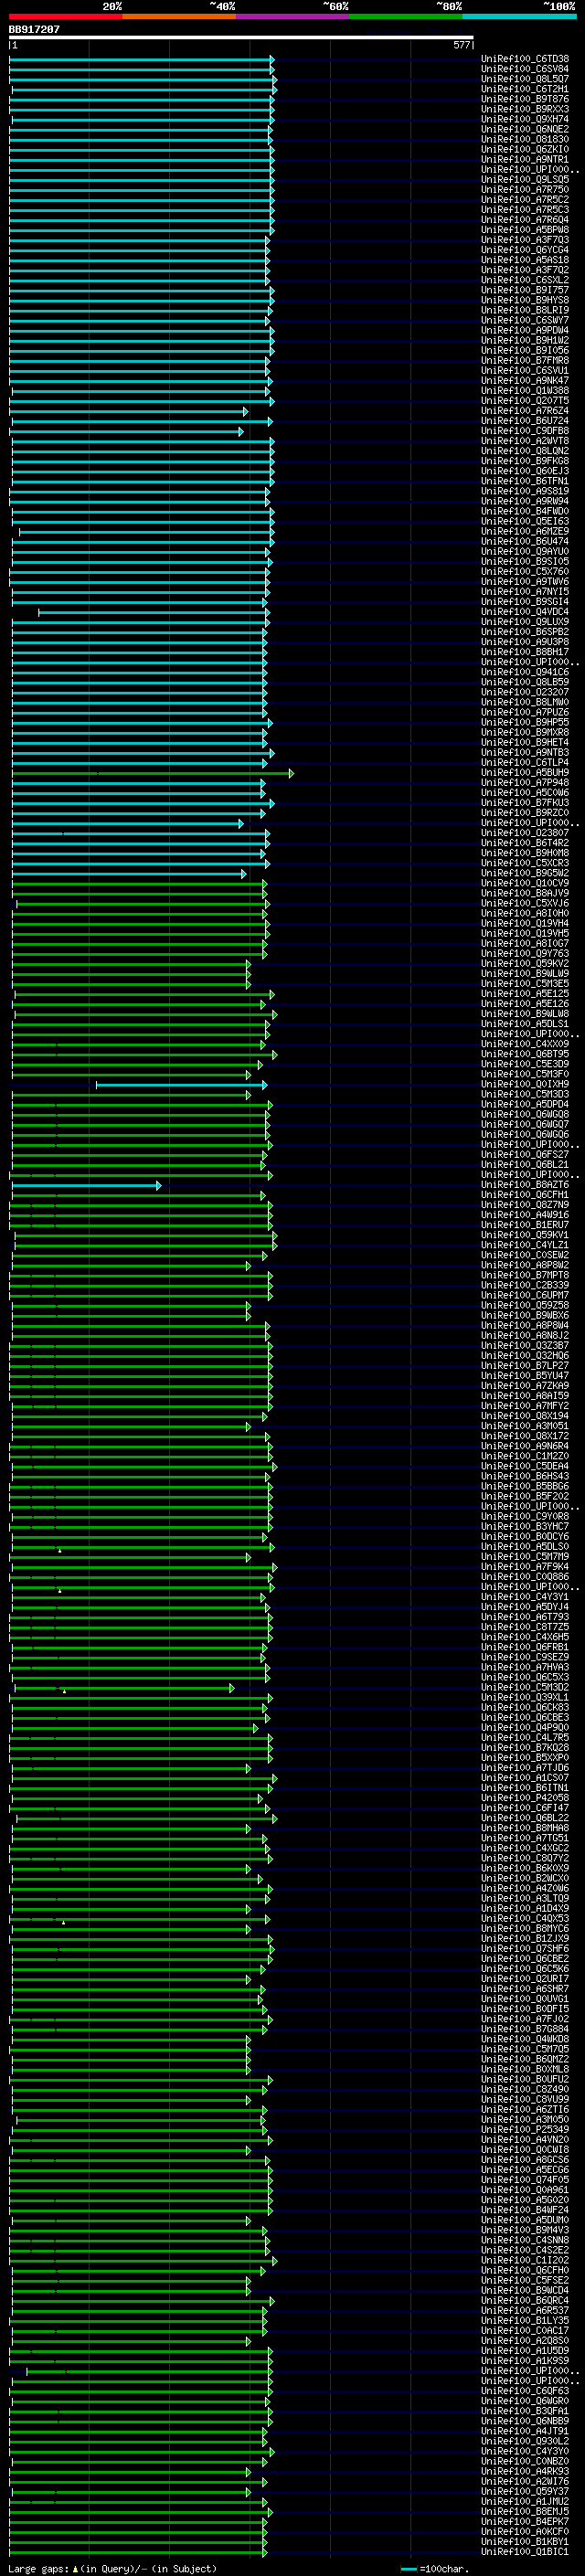Select hit label UniRef100_B4FWD0
The image size is (585, 2576).
point(525,511)
